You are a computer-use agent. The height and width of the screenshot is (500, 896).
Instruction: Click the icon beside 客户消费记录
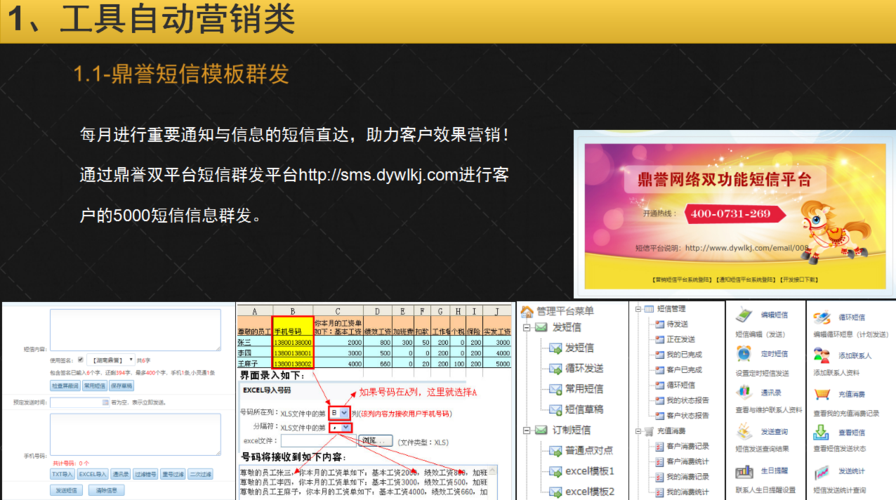coord(660,446)
